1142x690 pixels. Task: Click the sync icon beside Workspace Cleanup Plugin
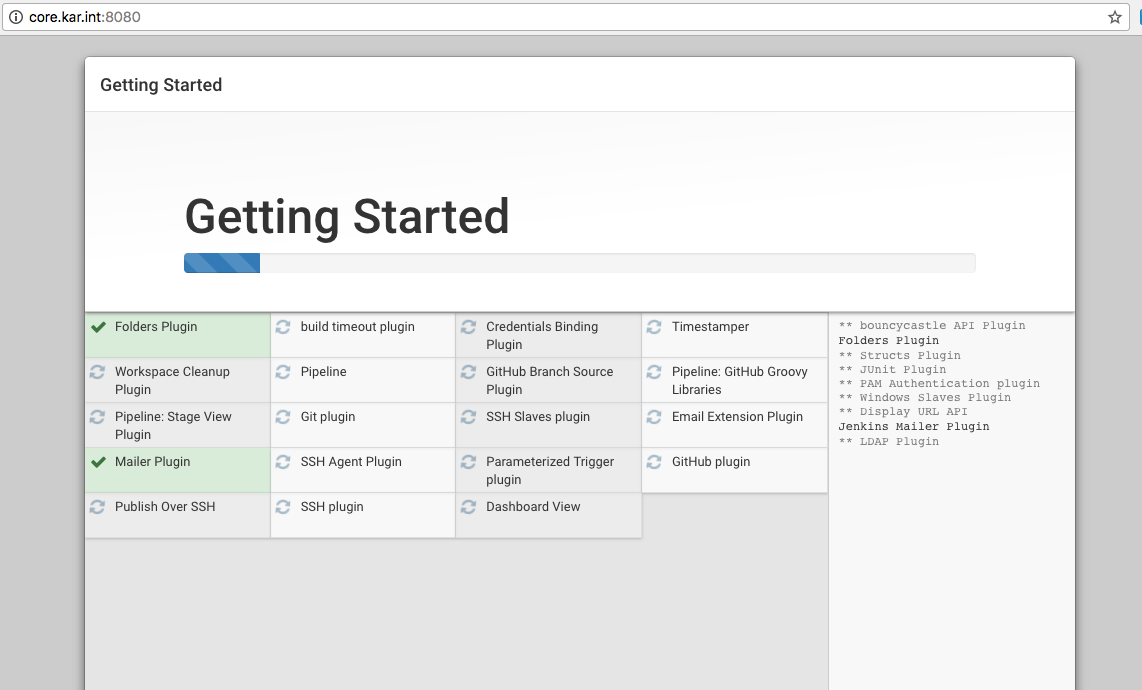(97, 372)
